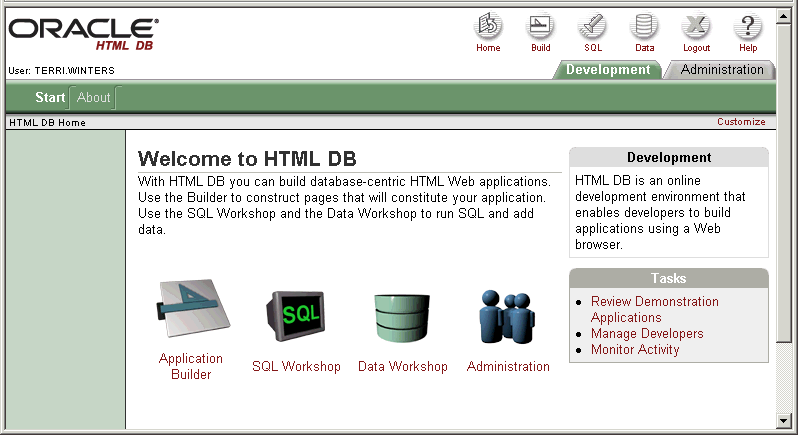Click the SQL icon in top toolbar
The width and height of the screenshot is (798, 435).
tap(593, 27)
